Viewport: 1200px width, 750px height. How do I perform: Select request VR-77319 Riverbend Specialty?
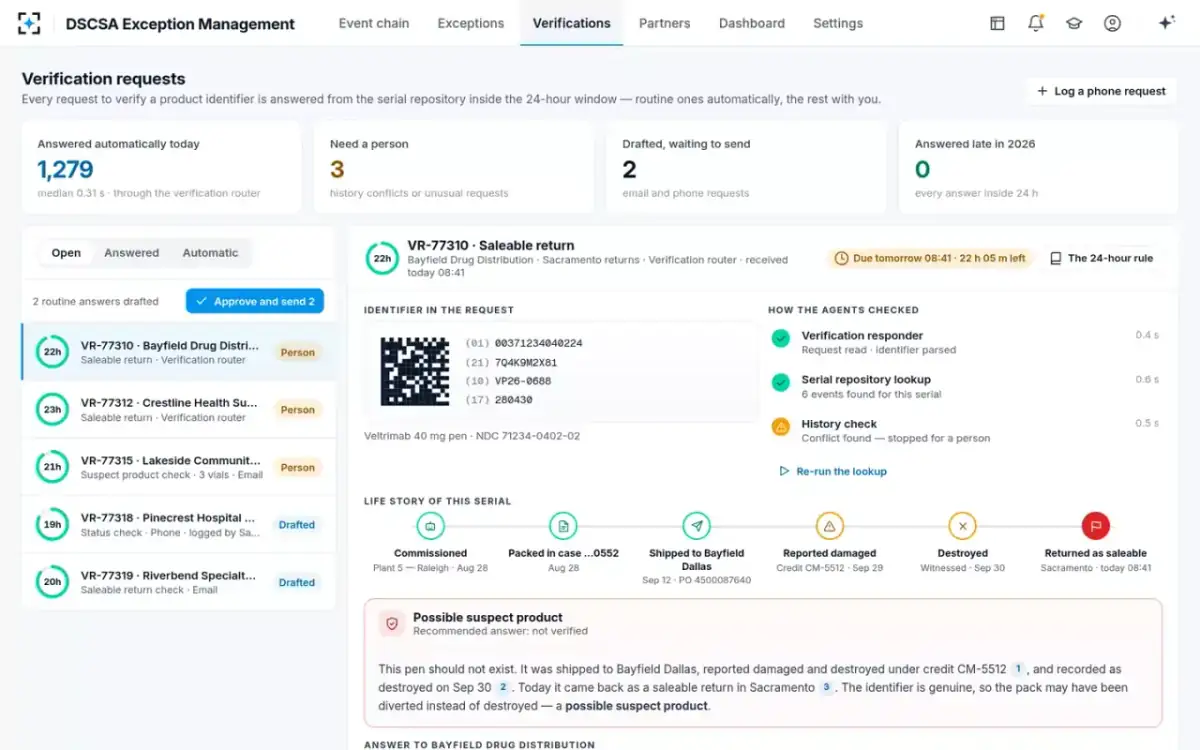(179, 582)
